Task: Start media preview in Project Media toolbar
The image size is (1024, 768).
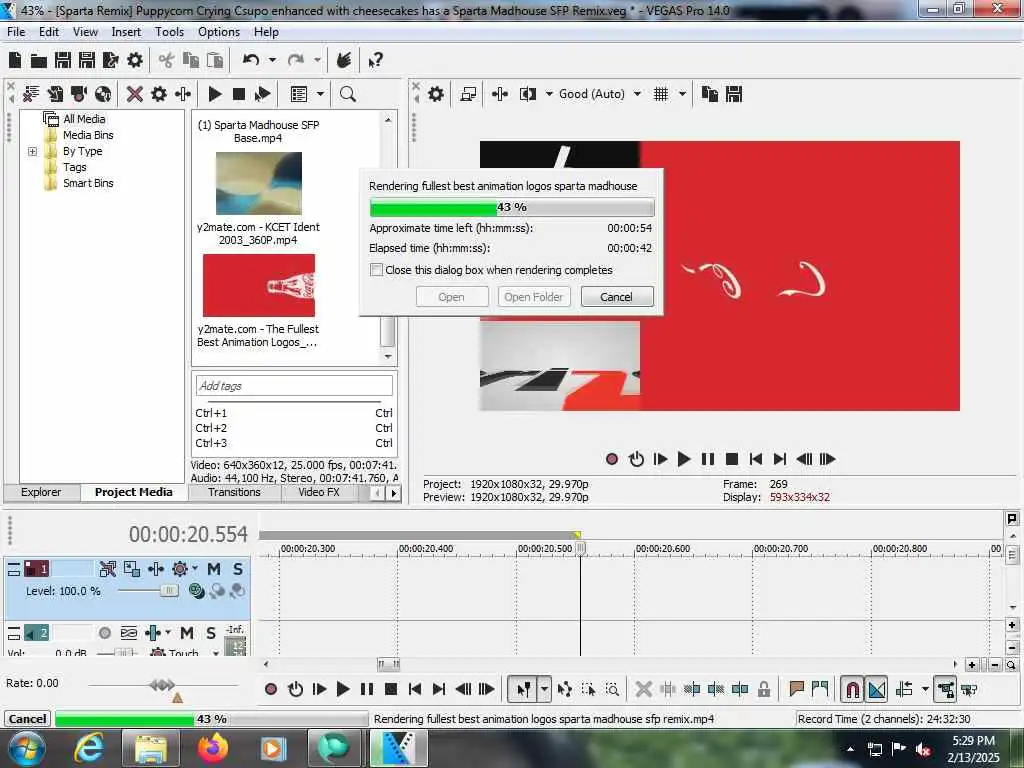Action: 215,94
